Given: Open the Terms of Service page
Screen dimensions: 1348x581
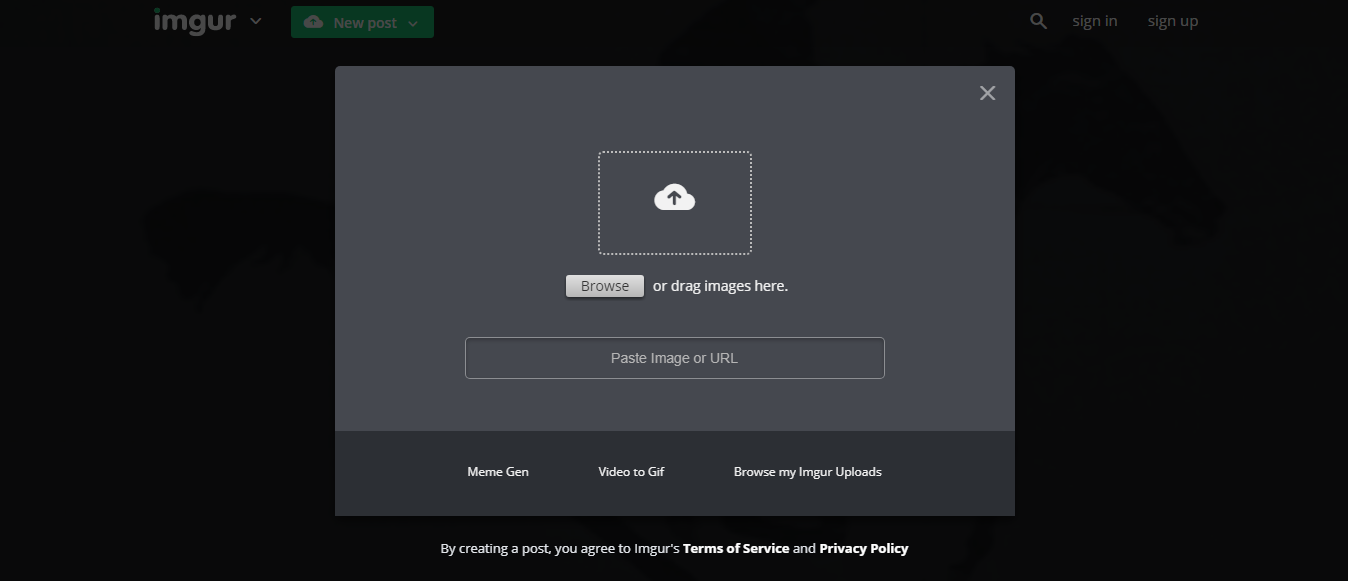Looking at the screenshot, I should [x=736, y=548].
